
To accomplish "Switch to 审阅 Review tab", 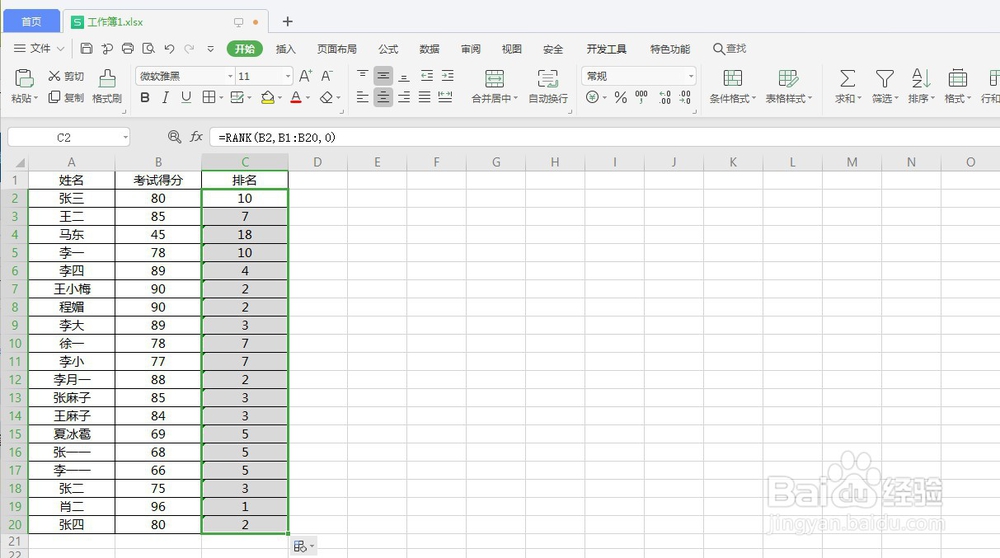I will click(x=471, y=49).
